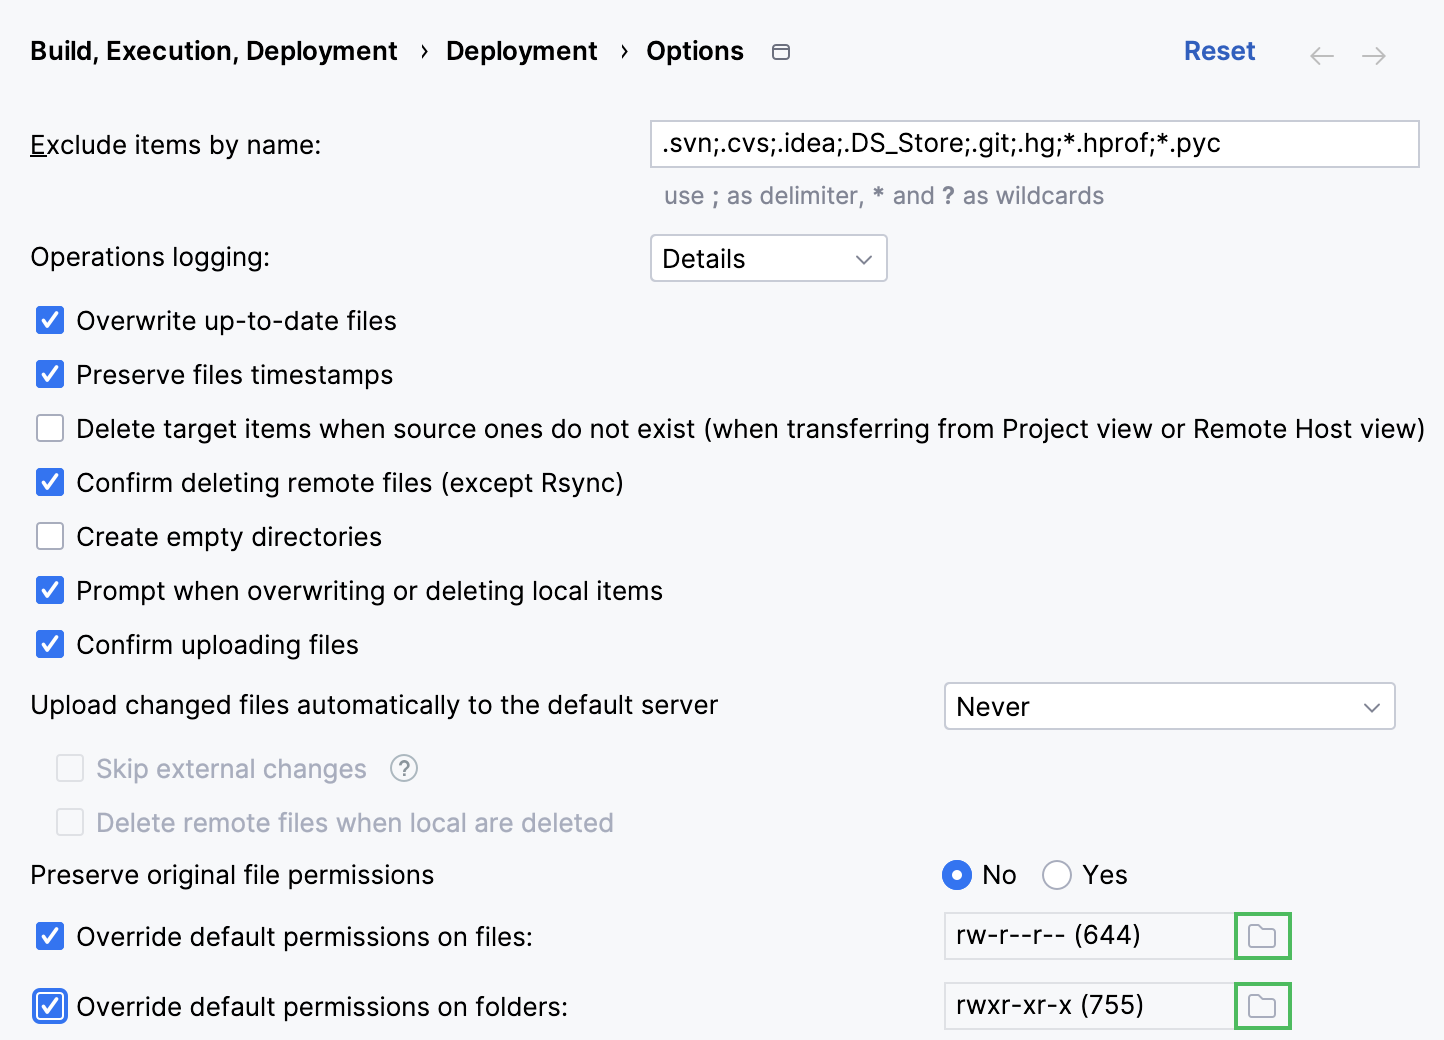Image resolution: width=1444 pixels, height=1040 pixels.
Task: Enable Create empty directories
Action: pyautogui.click(x=50, y=536)
